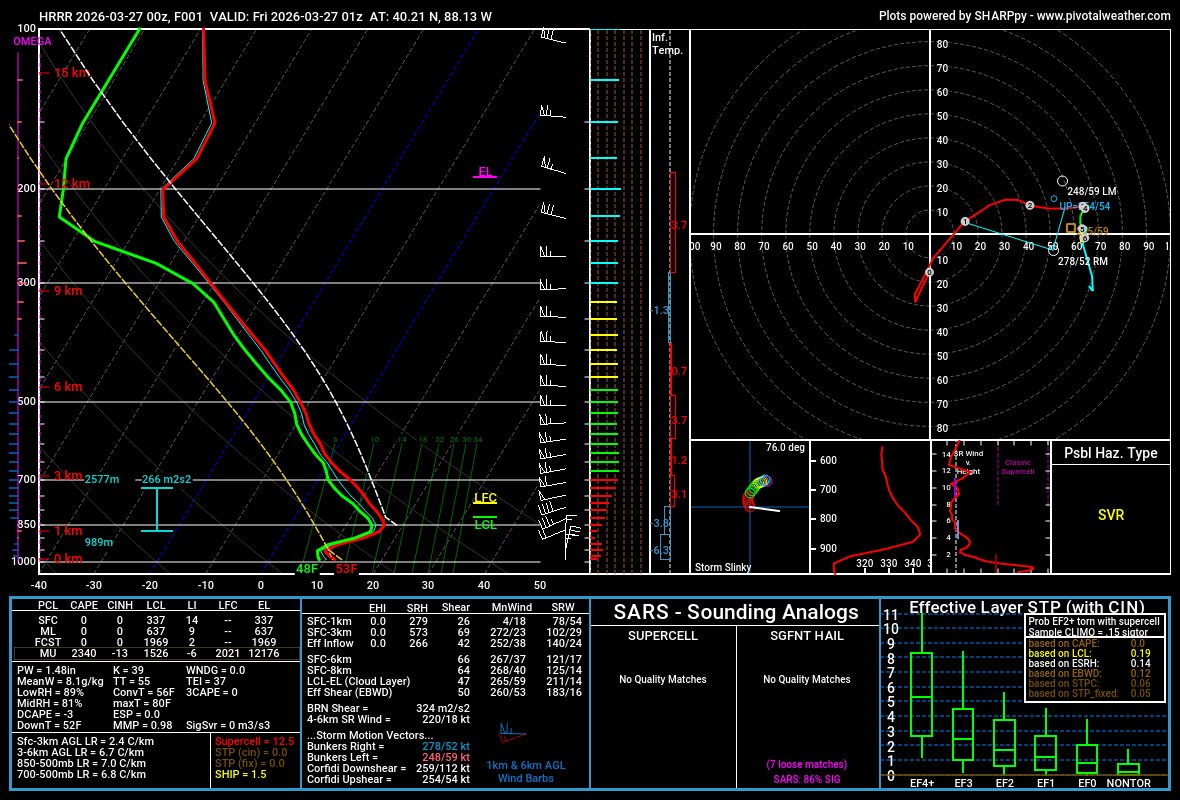Click the Corfidi Upshear row

pyautogui.click(x=388, y=779)
